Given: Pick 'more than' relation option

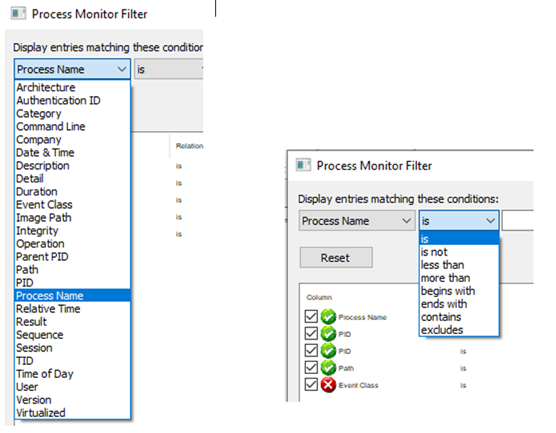Looking at the screenshot, I should coord(459,278).
